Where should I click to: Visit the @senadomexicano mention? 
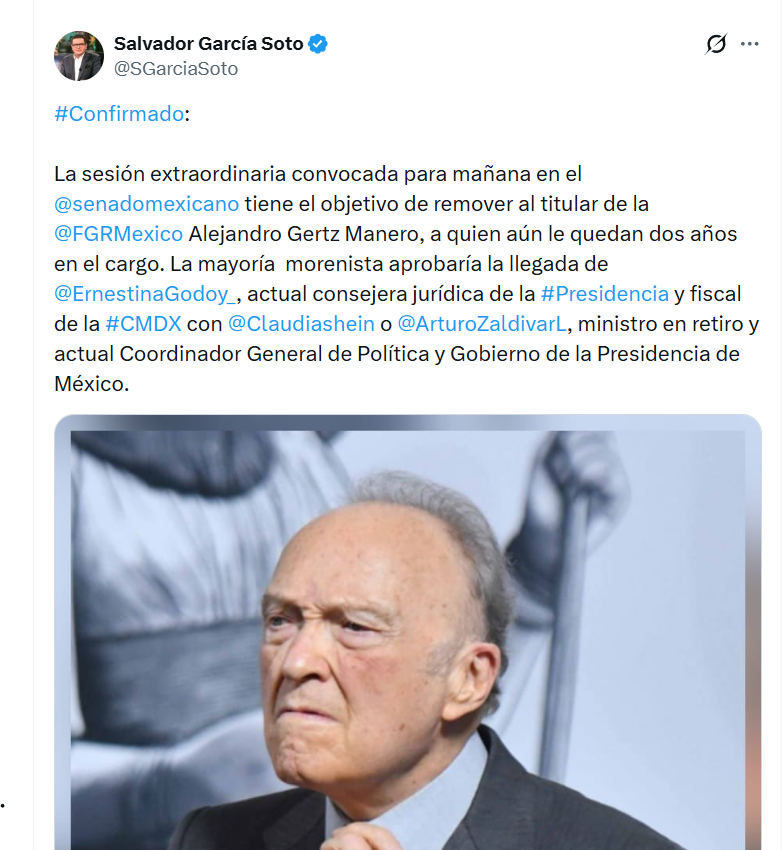[x=147, y=204]
